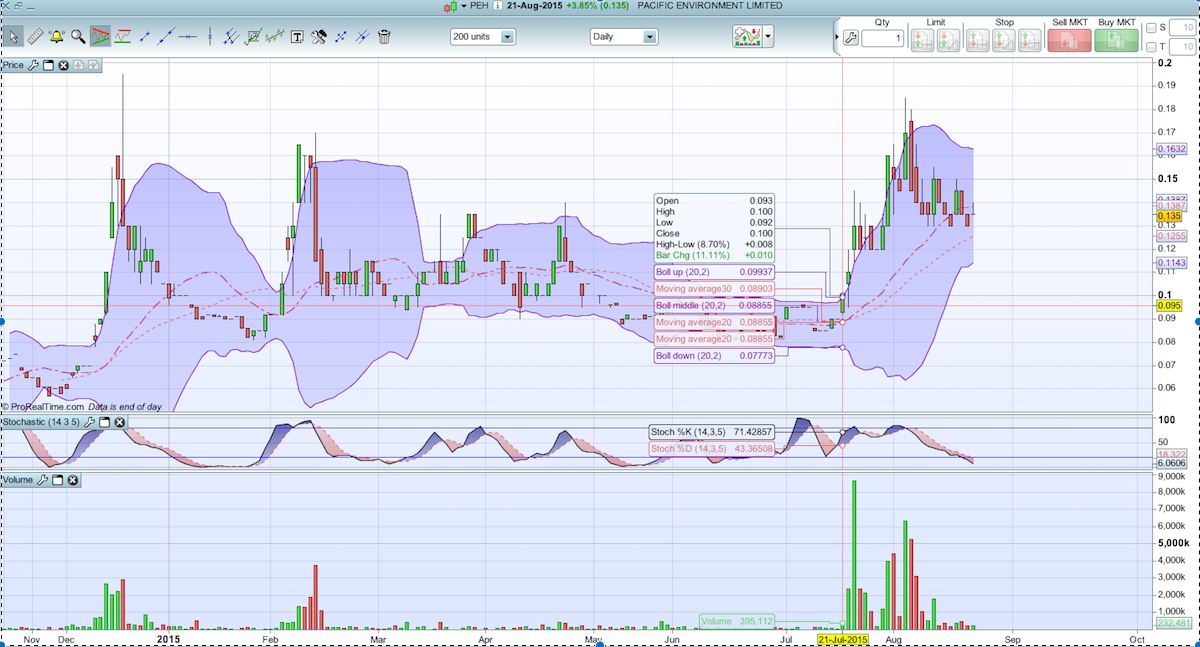
Task: Collapse the trading panel side arrow
Action: [x=837, y=37]
